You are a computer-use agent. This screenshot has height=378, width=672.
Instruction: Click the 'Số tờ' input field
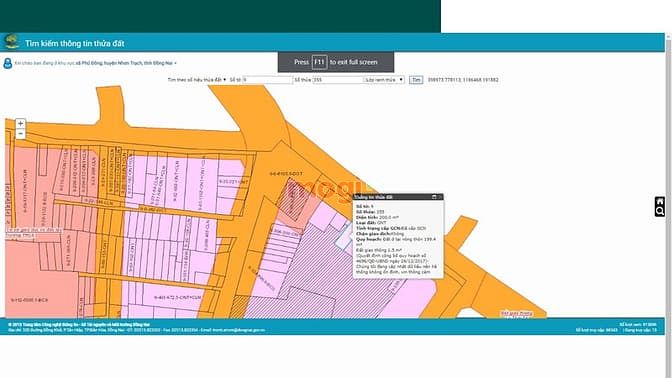coord(268,80)
